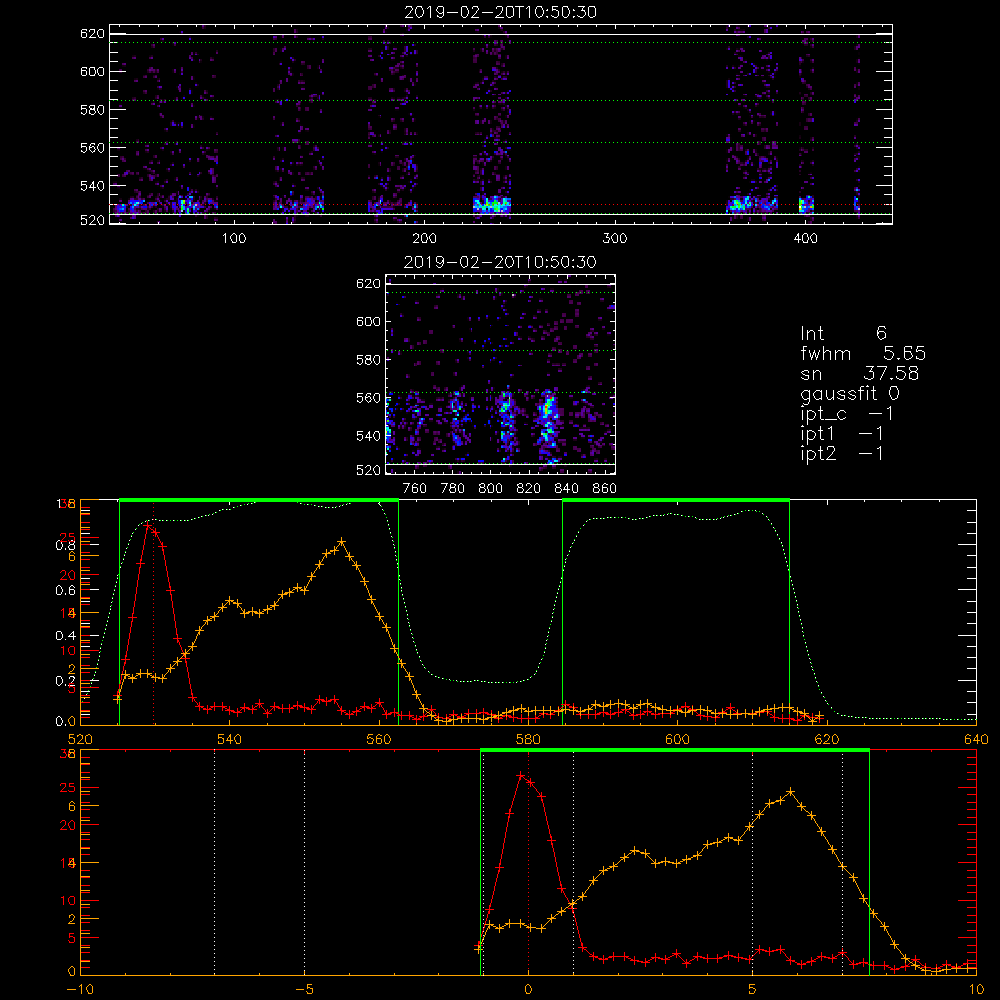
Task: Click x-axis label -10 on bottom plot
Action: point(80,990)
